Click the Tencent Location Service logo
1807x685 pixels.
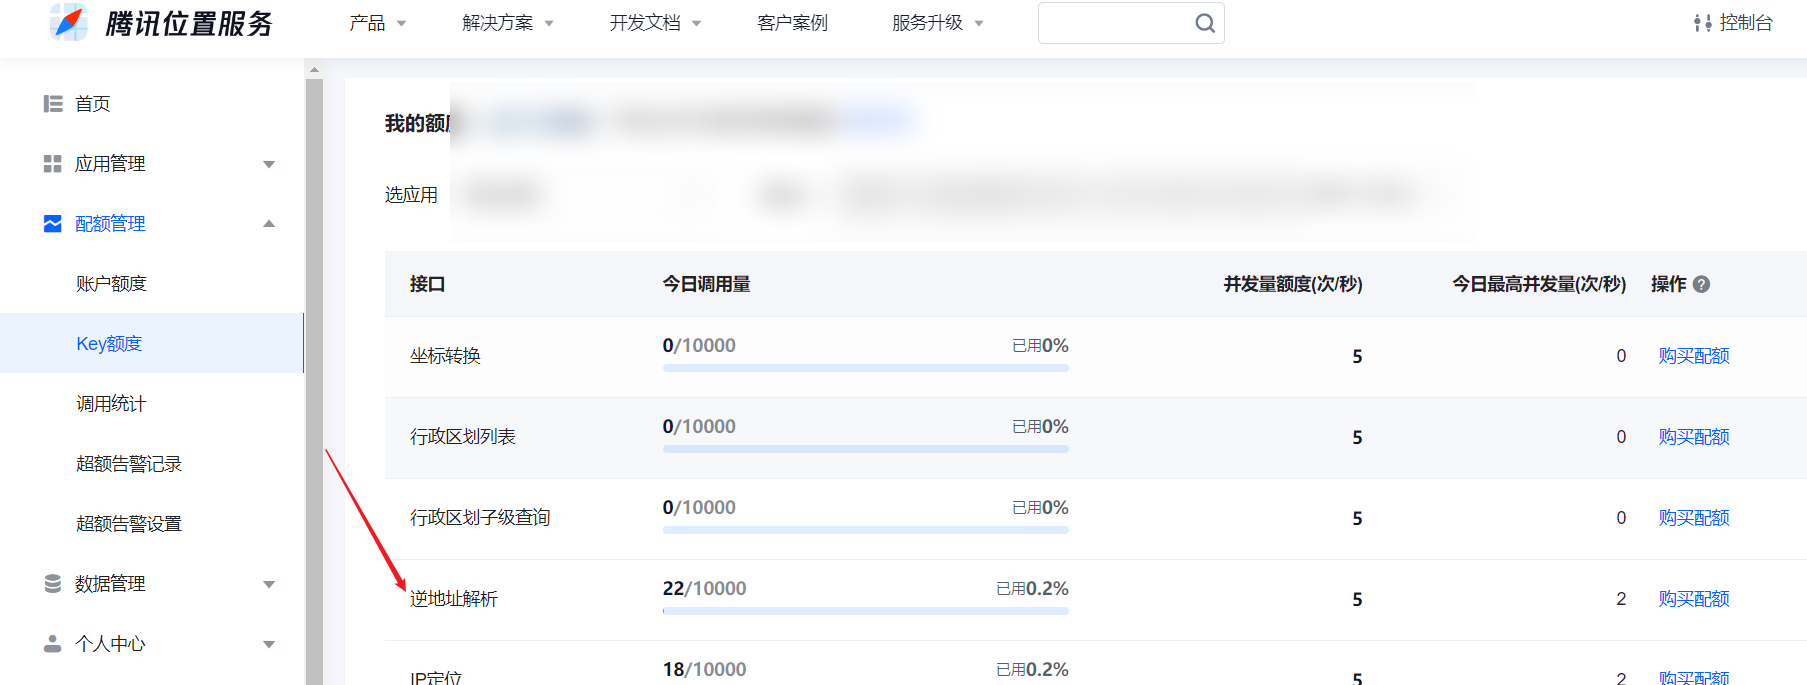coord(69,22)
